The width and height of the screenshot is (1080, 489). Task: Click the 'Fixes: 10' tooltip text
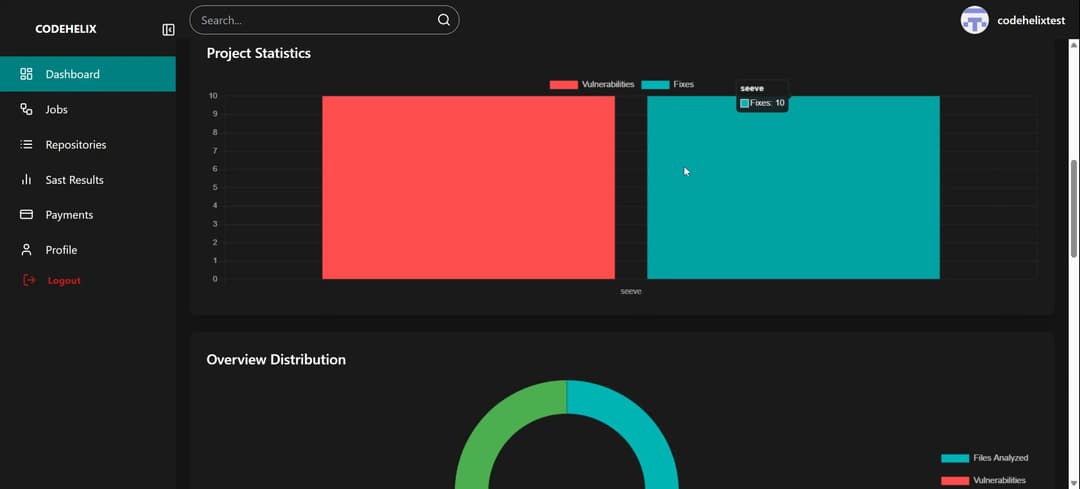[767, 103]
